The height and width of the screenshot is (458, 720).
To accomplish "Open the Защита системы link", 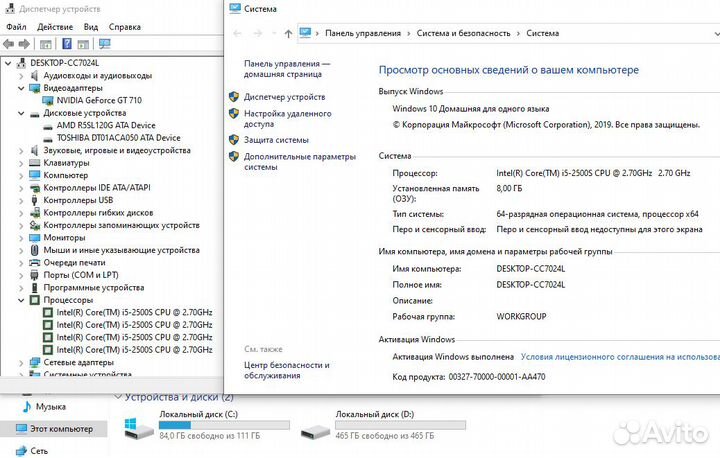I will point(276,140).
